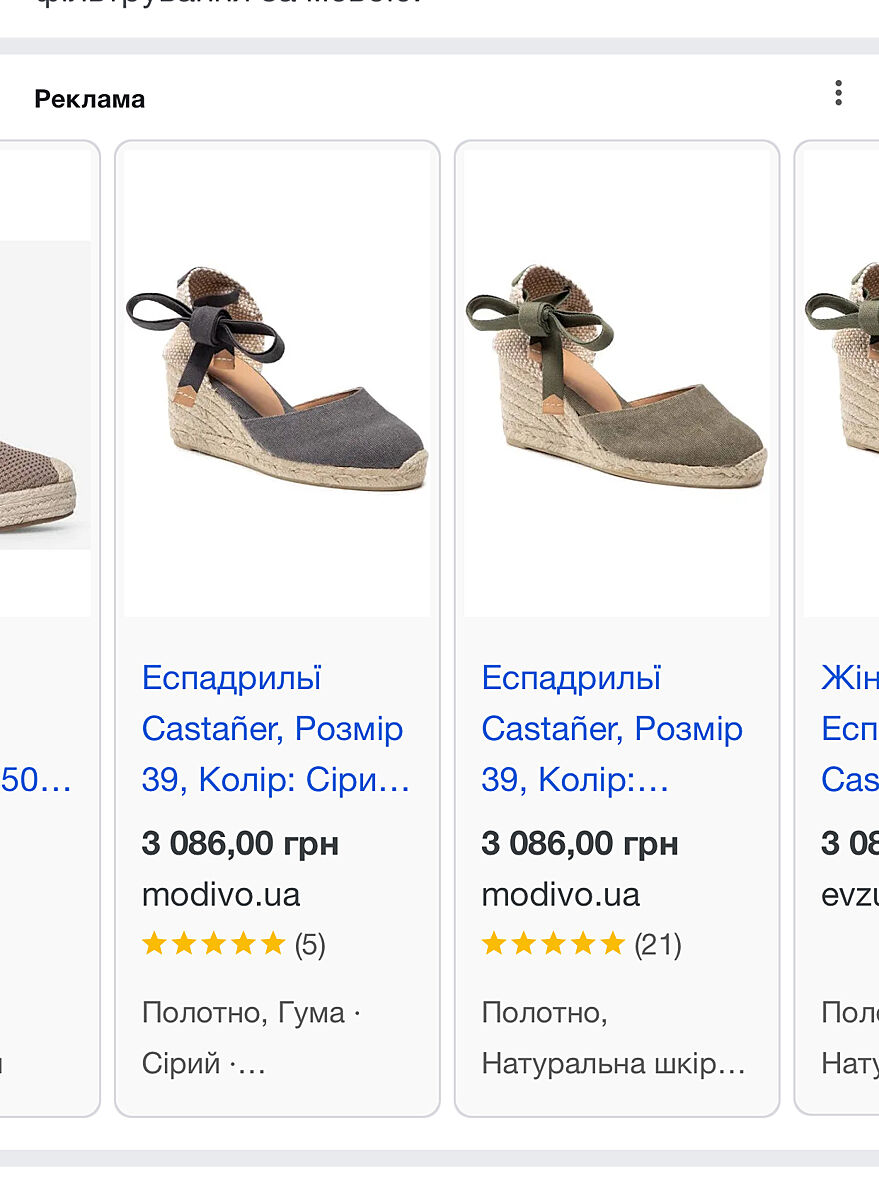Click 'Полотно, Гума · Сірий' description text
The width and height of the screenshot is (879, 1200).
[x=251, y=1037]
